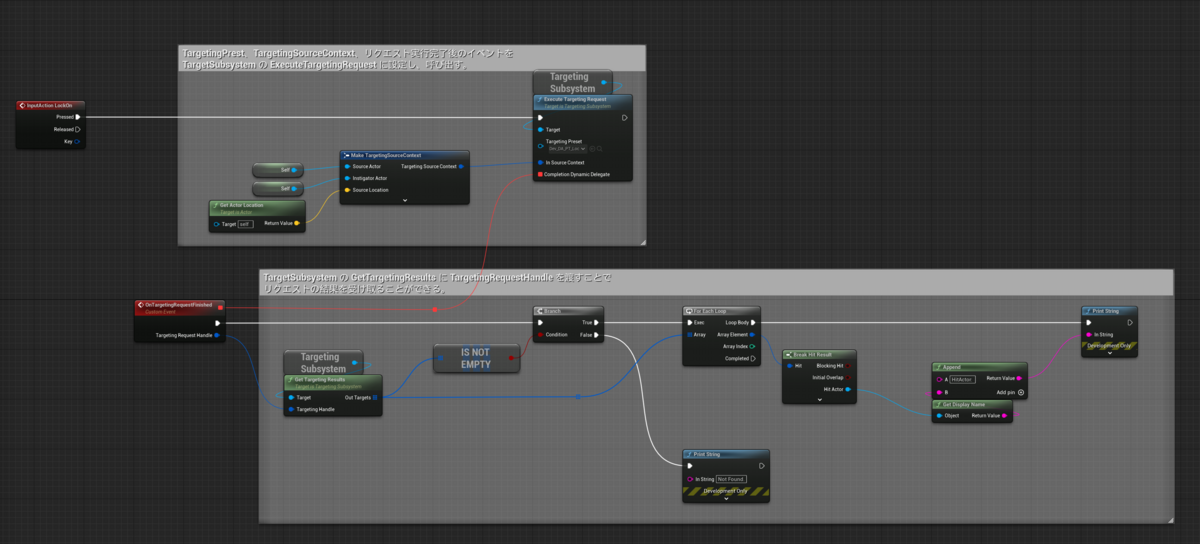Image resolution: width=1200 pixels, height=544 pixels.
Task: Click the B input pin on Append
Action: 938,392
